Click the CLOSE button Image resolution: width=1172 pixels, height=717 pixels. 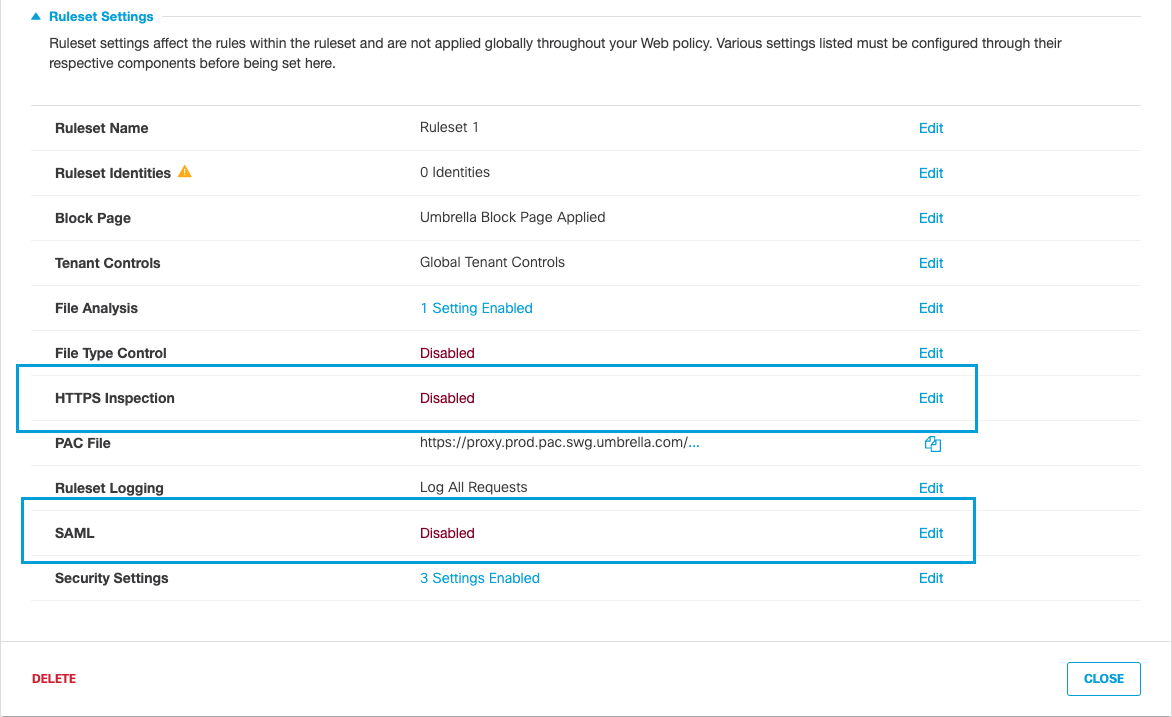(1103, 678)
